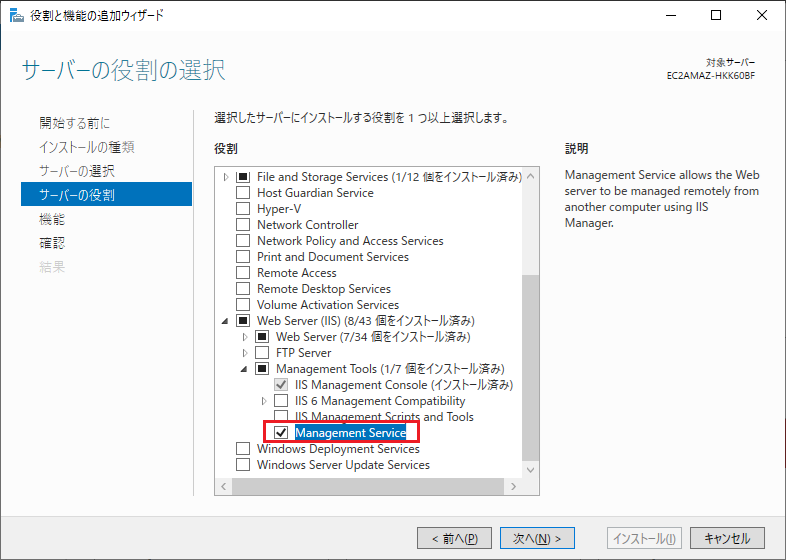Image resolution: width=786 pixels, height=560 pixels.
Task: Open the 開始する前に wizard step
Action: point(74,123)
